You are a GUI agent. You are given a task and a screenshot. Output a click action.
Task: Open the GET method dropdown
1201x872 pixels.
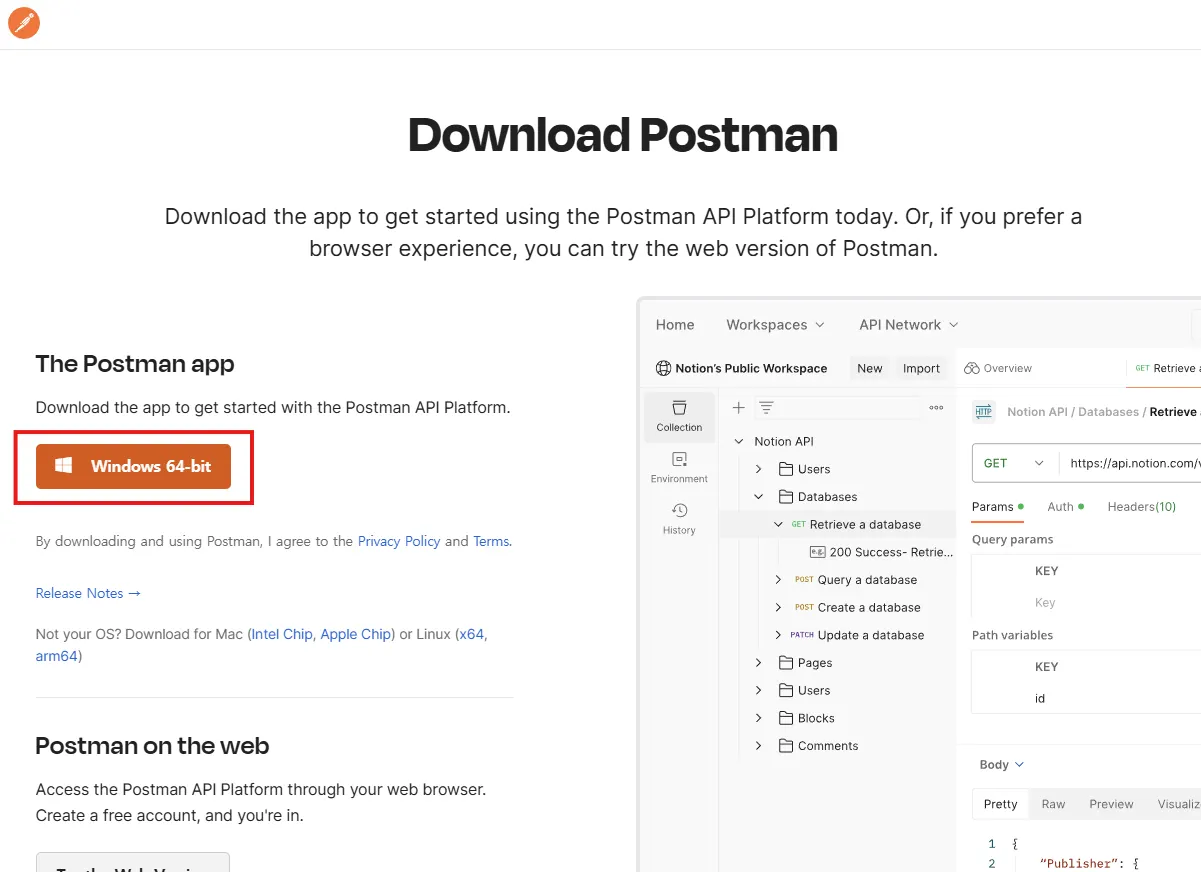coord(1013,463)
